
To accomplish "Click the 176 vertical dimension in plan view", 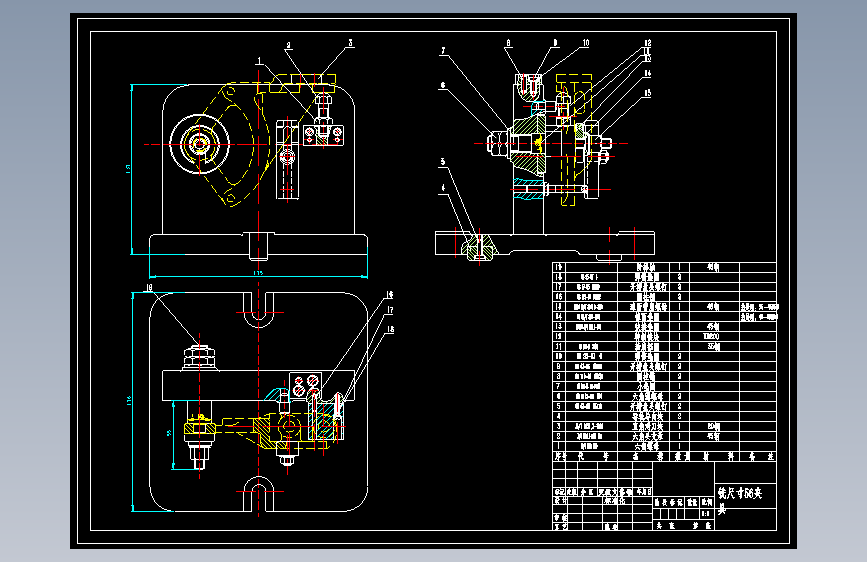I will coord(129,401).
